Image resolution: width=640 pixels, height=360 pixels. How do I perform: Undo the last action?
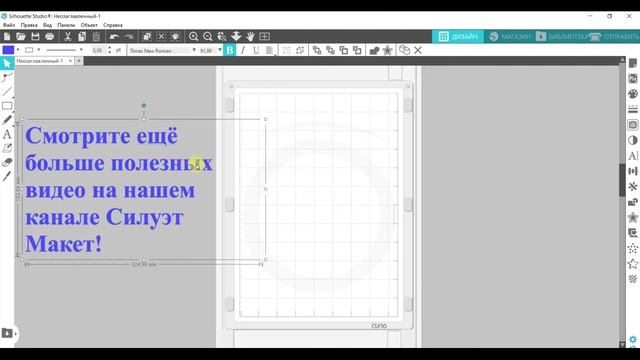tap(114, 37)
